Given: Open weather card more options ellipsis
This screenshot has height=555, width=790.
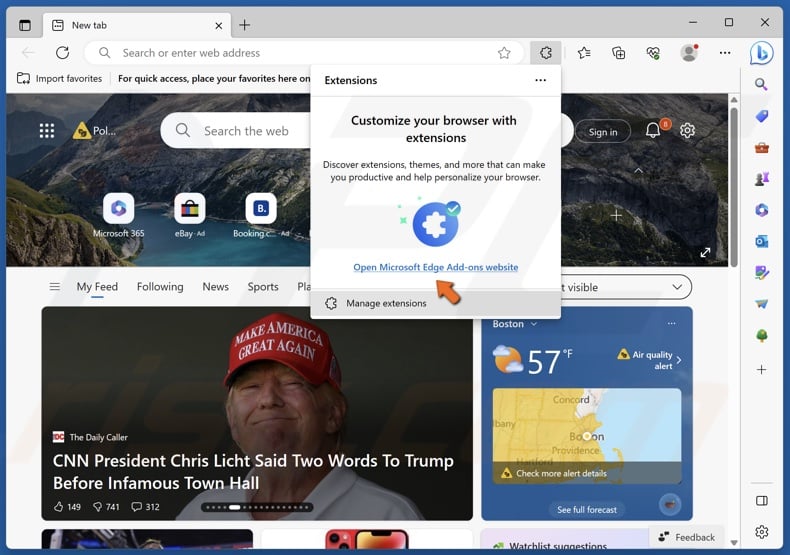Looking at the screenshot, I should 672,323.
